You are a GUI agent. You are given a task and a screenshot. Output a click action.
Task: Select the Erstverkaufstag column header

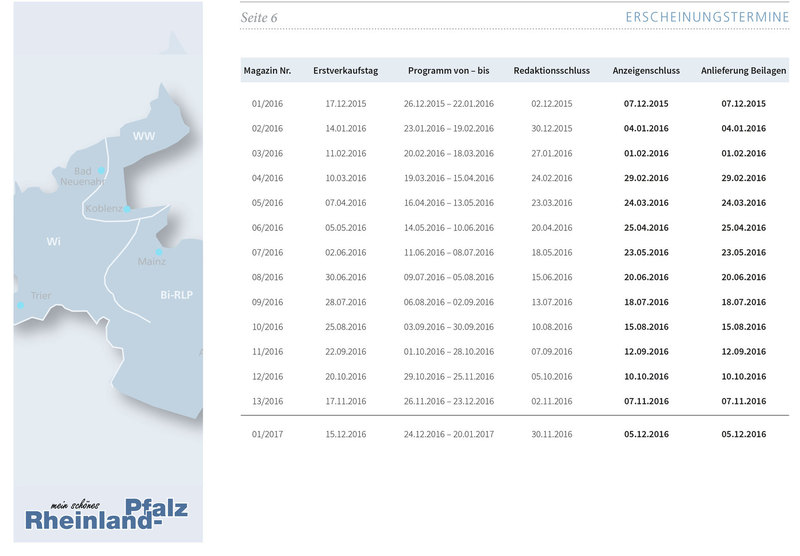345,71
